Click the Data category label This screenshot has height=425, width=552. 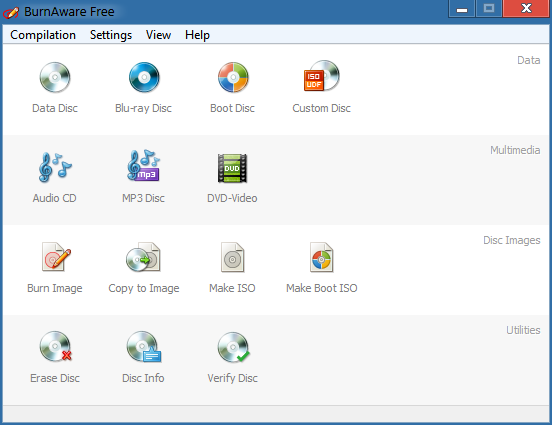pos(528,60)
